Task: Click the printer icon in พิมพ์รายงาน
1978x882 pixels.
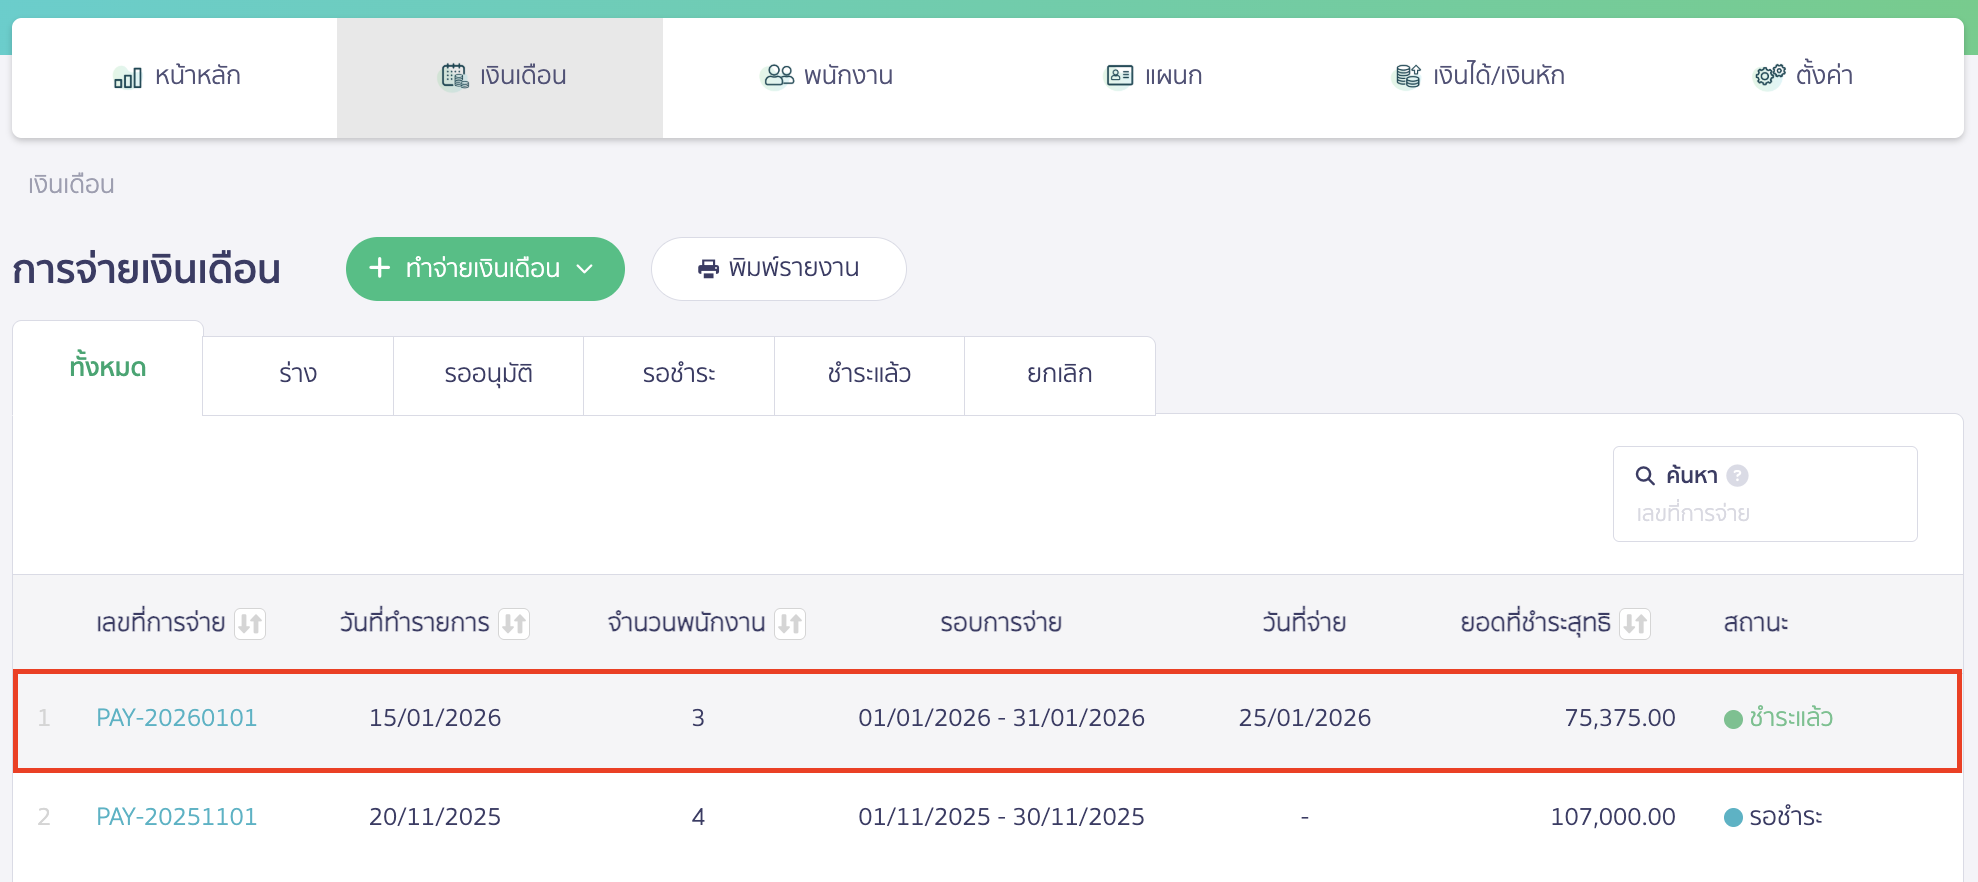Action: [x=708, y=269]
